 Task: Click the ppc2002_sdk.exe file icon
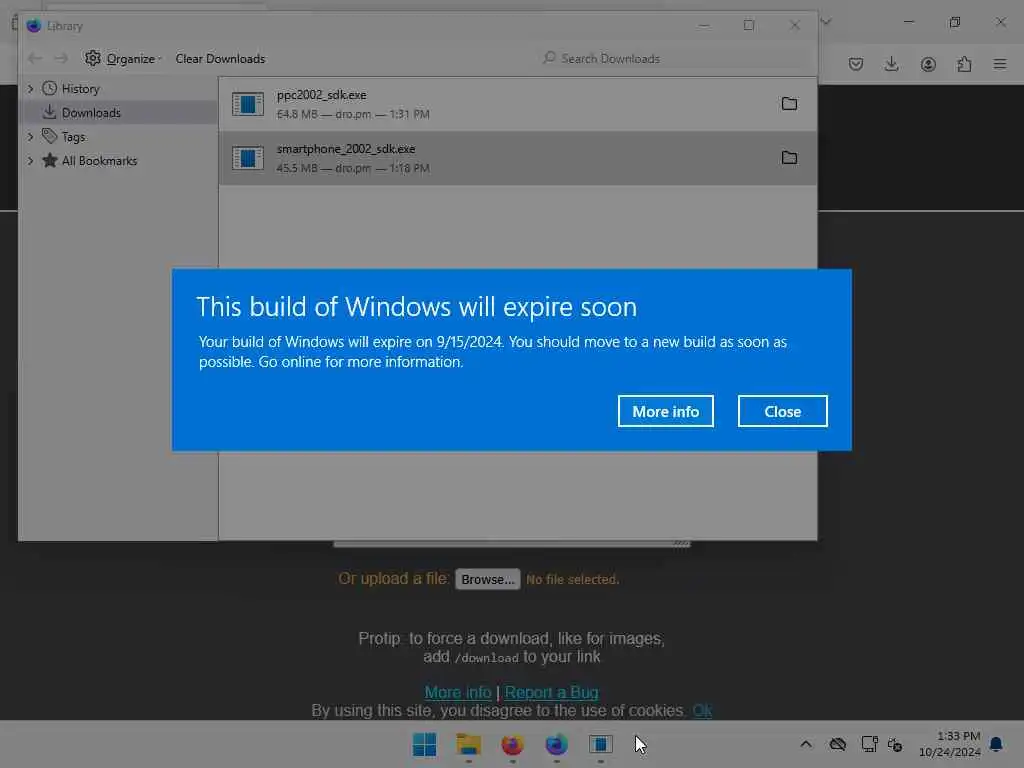click(248, 104)
